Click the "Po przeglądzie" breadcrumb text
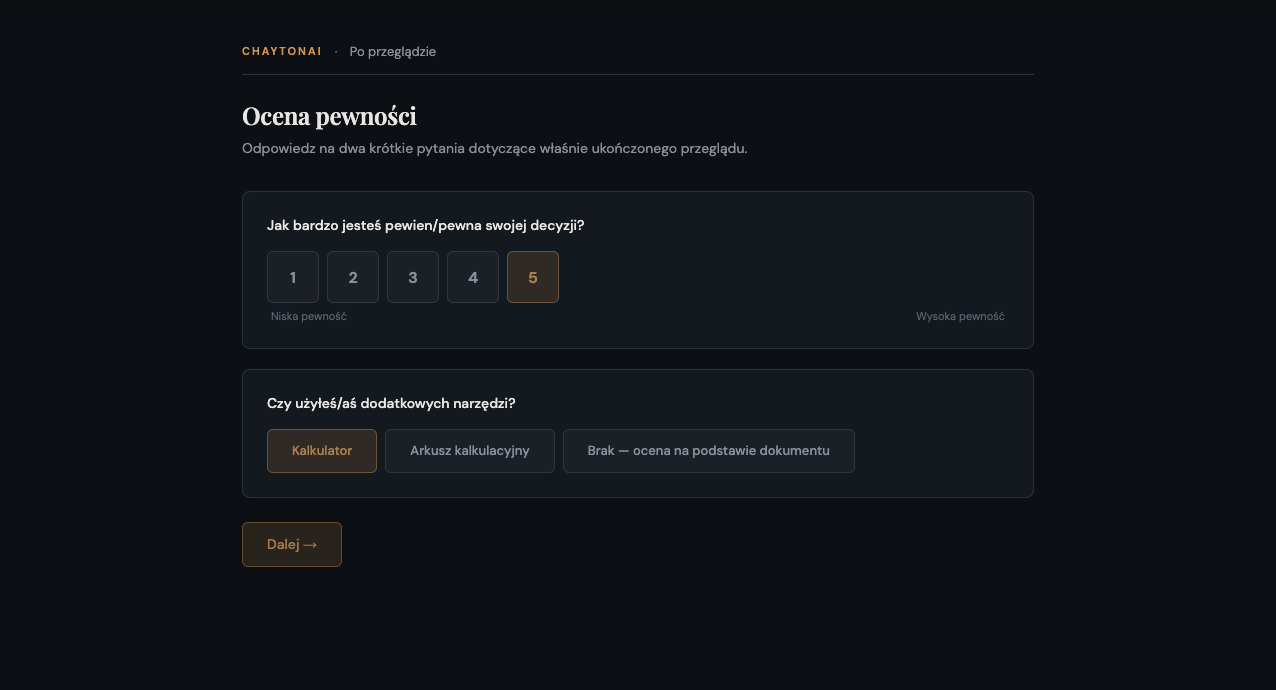Viewport: 1276px width, 690px height. tap(392, 51)
